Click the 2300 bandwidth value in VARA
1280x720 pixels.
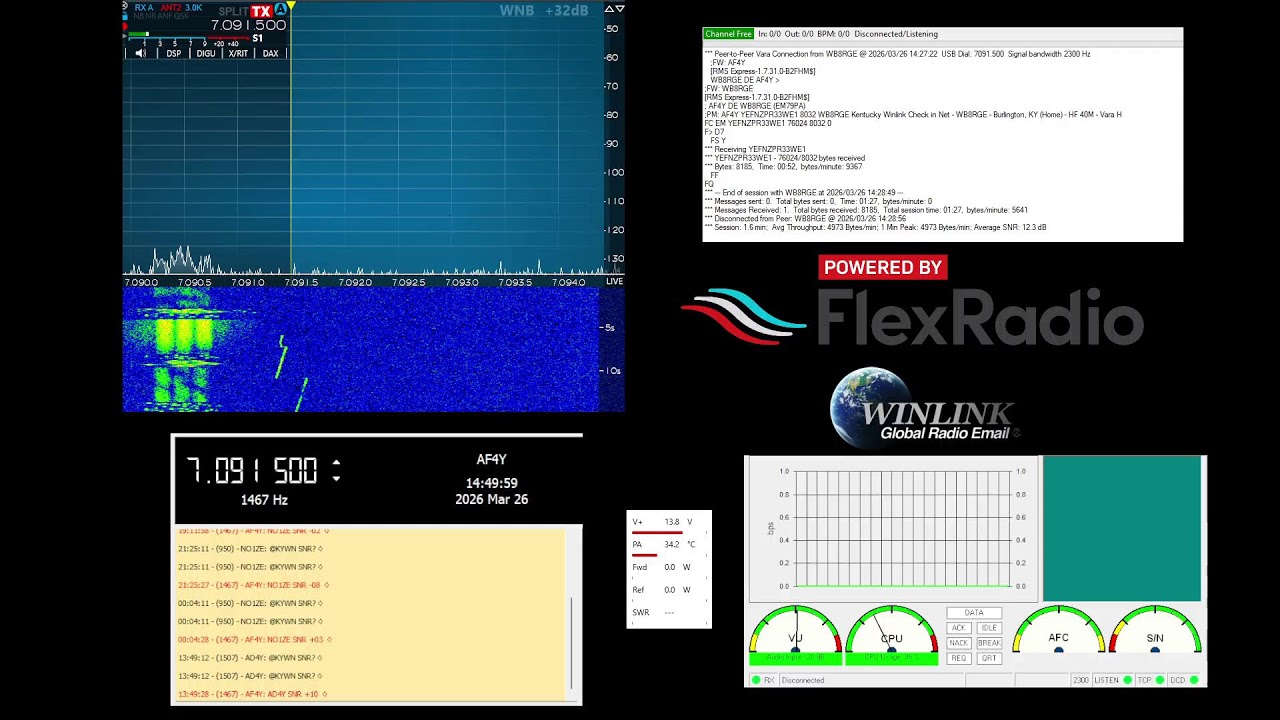coord(1080,680)
